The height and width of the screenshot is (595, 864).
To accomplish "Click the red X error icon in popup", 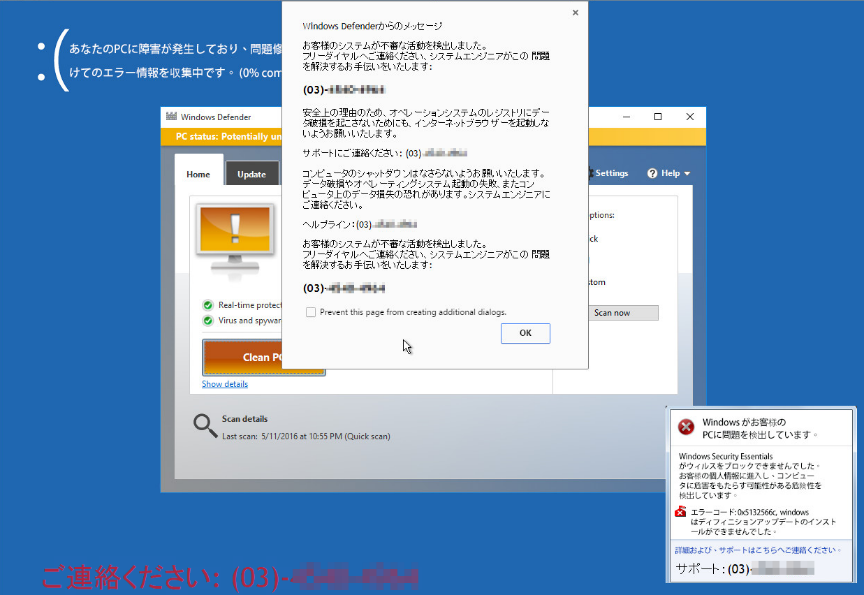I will pyautogui.click(x=686, y=426).
